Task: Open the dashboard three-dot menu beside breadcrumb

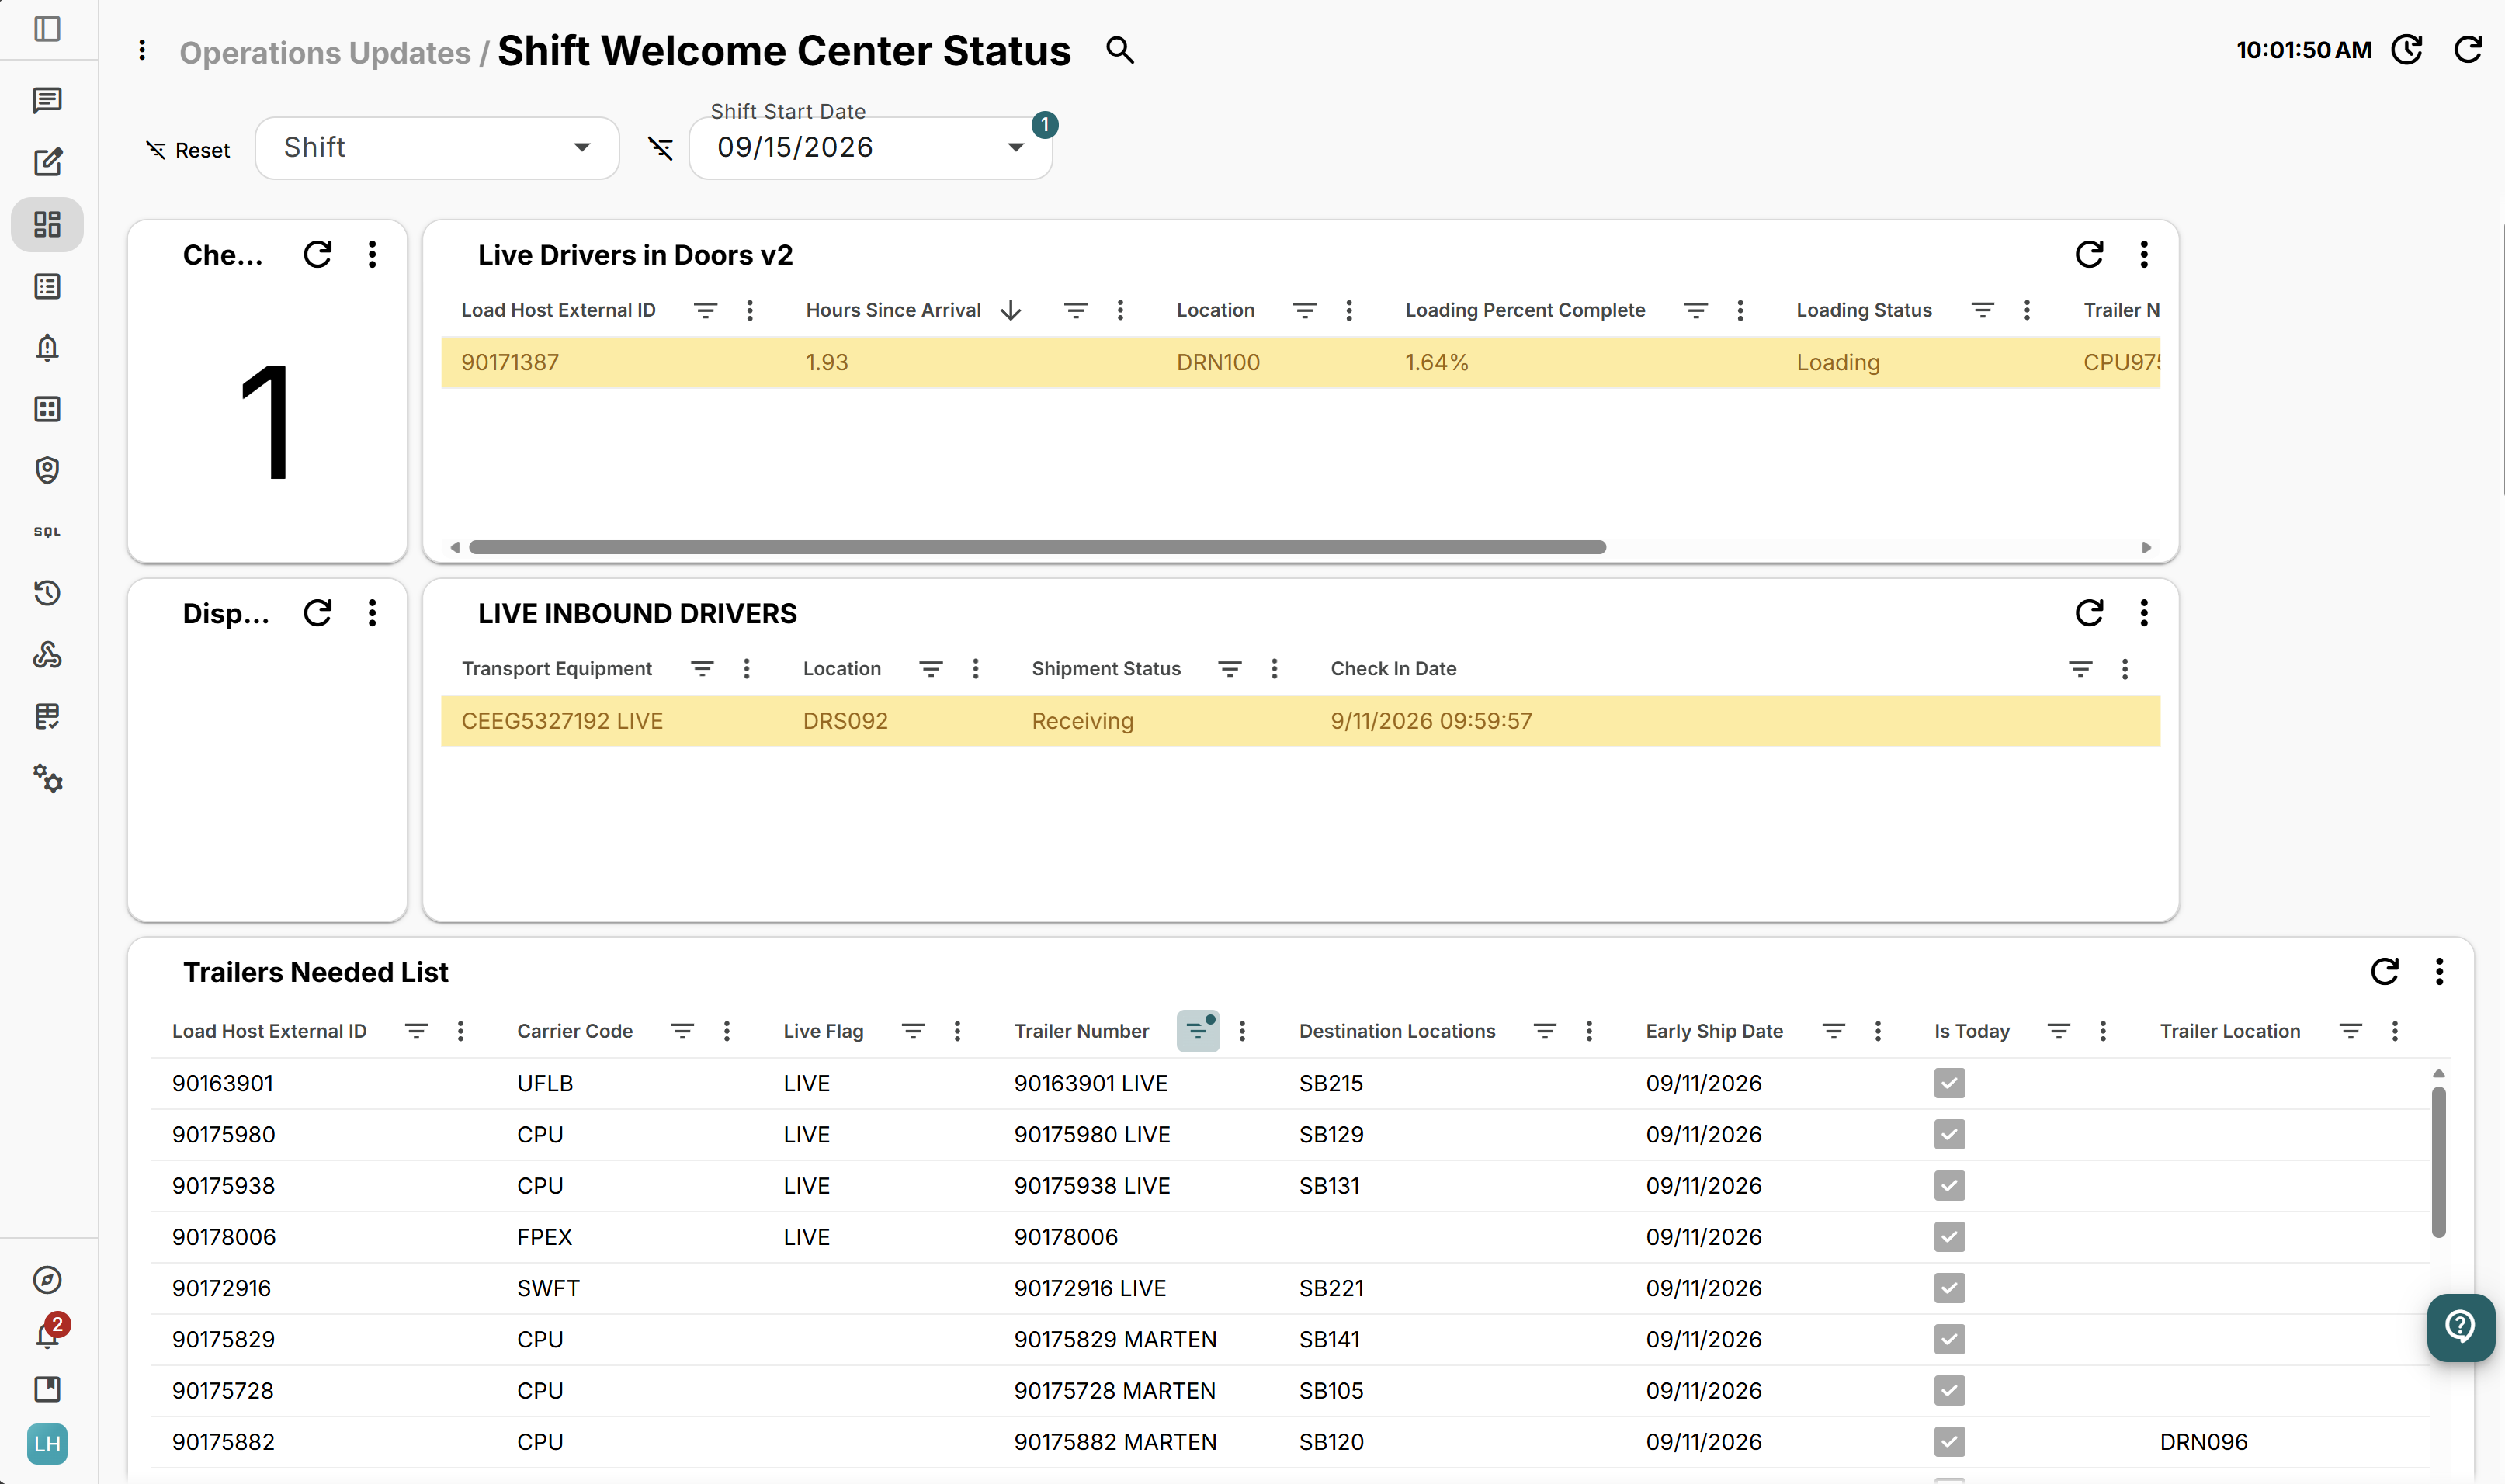Action: point(142,50)
